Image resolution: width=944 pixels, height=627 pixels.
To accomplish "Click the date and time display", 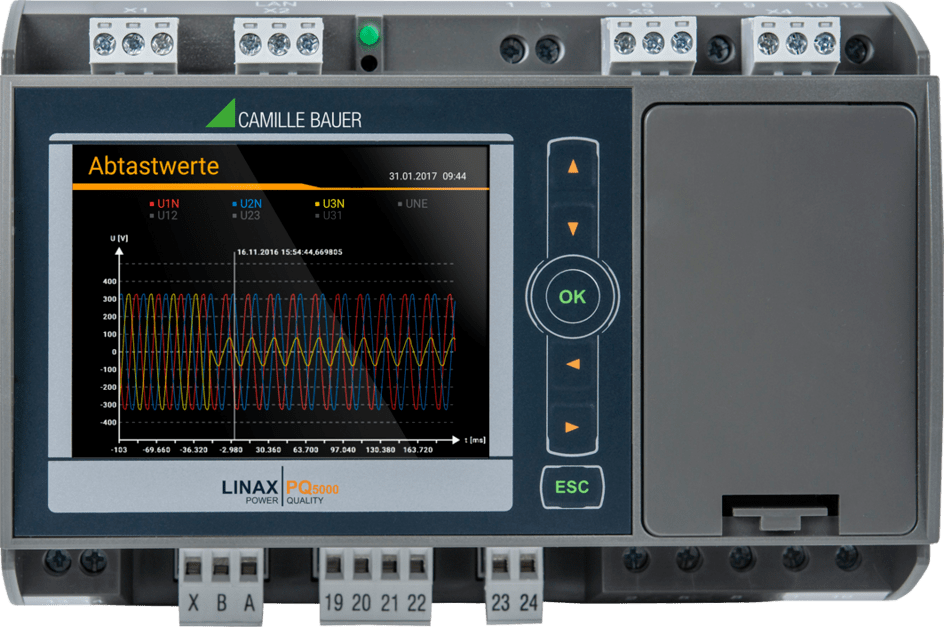I will [427, 176].
